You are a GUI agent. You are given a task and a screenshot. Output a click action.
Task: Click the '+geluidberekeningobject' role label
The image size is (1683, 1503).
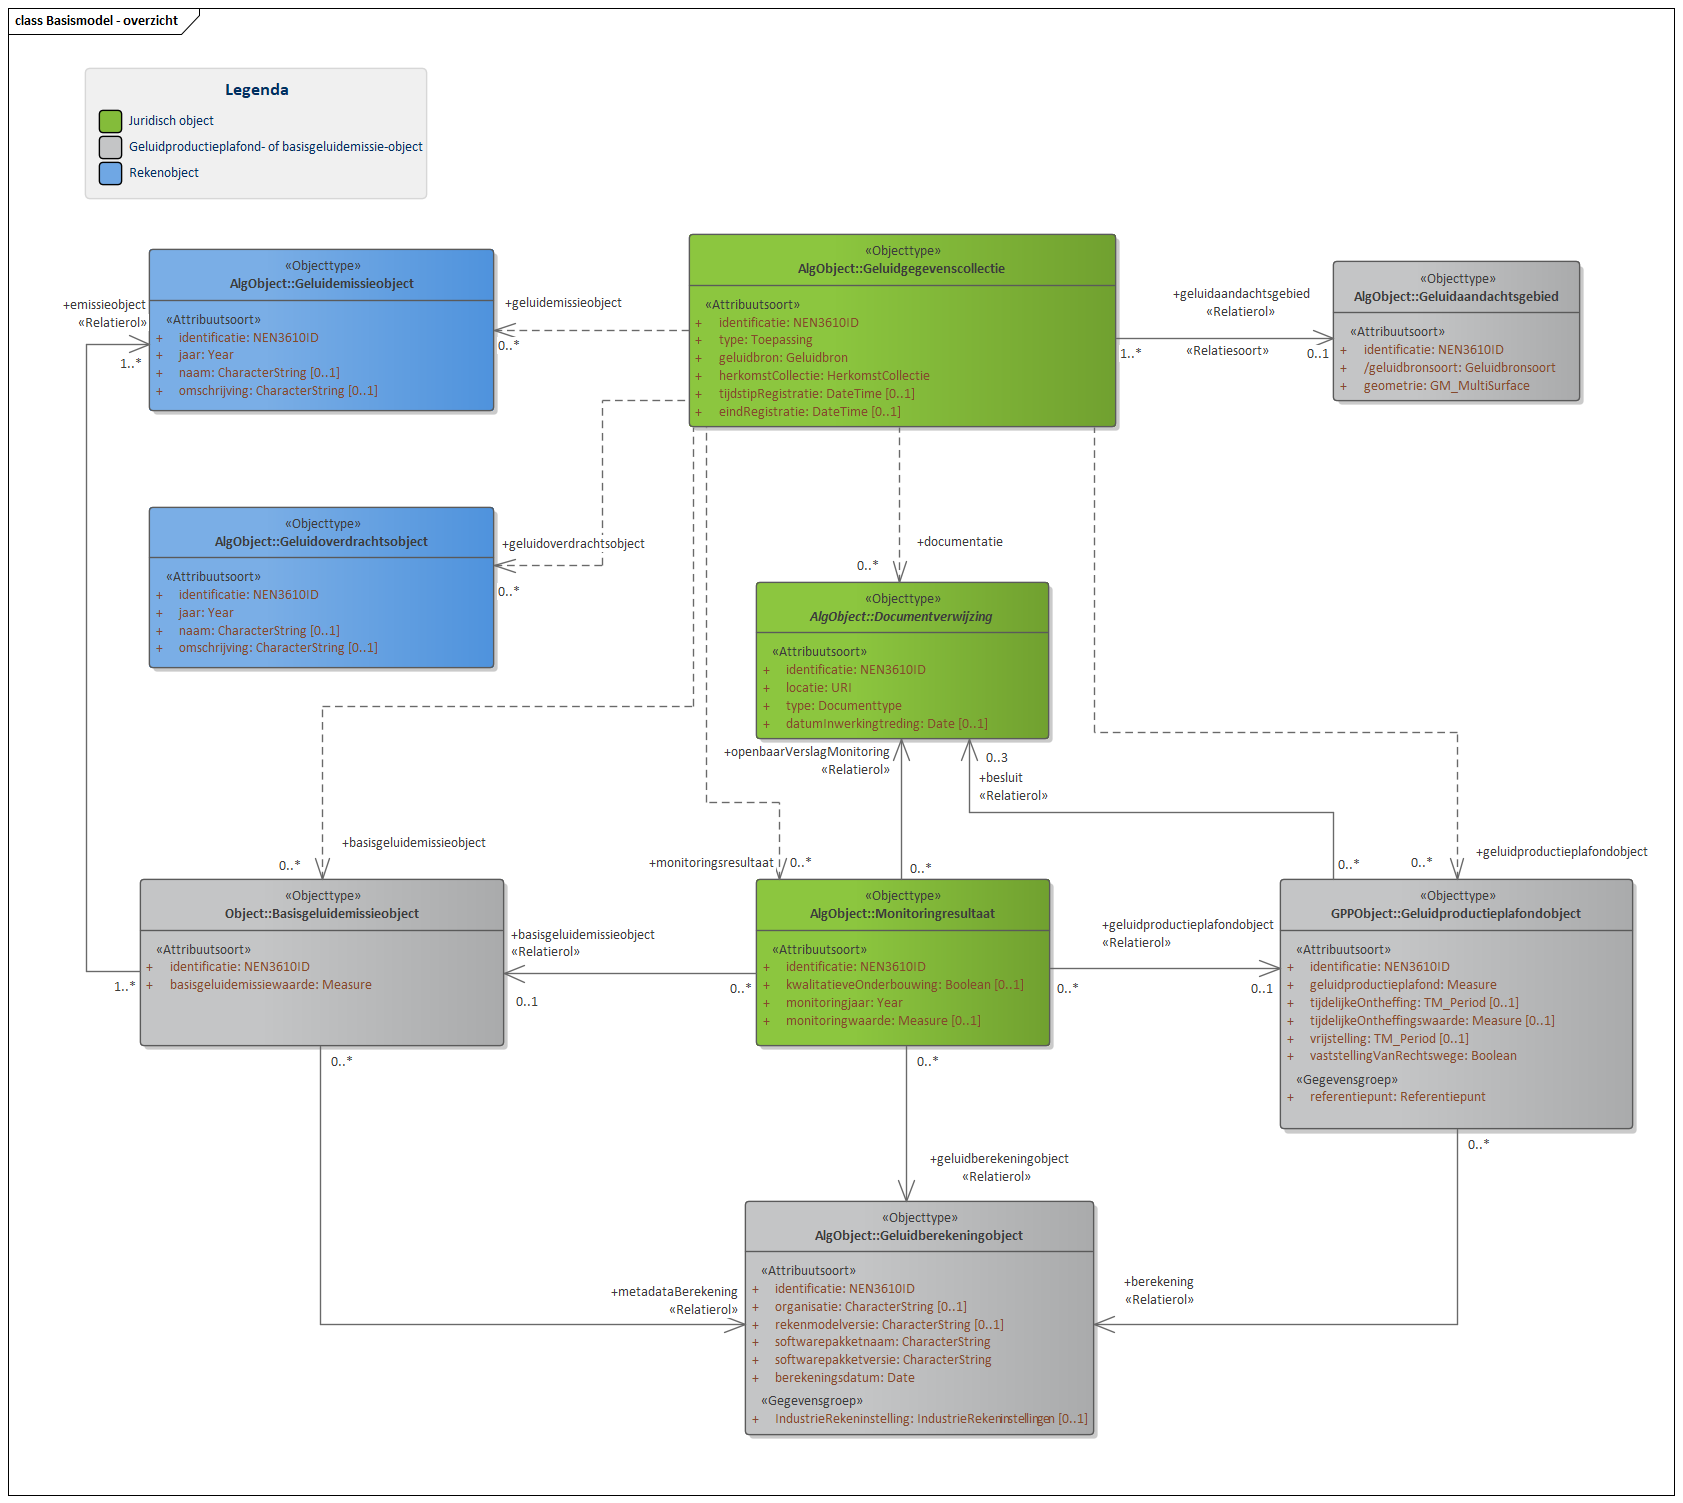(999, 1159)
